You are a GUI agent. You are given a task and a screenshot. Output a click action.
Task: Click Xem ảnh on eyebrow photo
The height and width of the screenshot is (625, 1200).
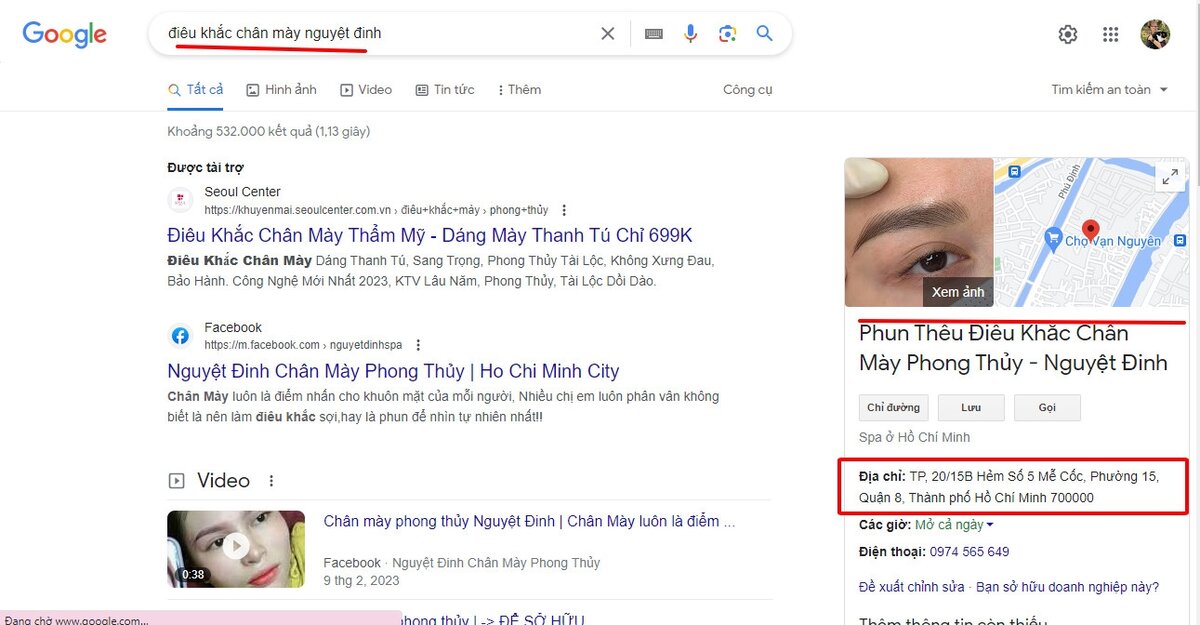[x=958, y=292]
